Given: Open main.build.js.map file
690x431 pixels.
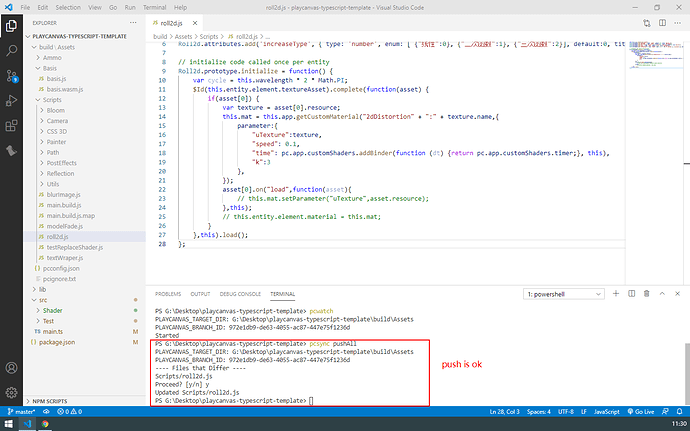Looking at the screenshot, I should pyautogui.click(x=70, y=216).
